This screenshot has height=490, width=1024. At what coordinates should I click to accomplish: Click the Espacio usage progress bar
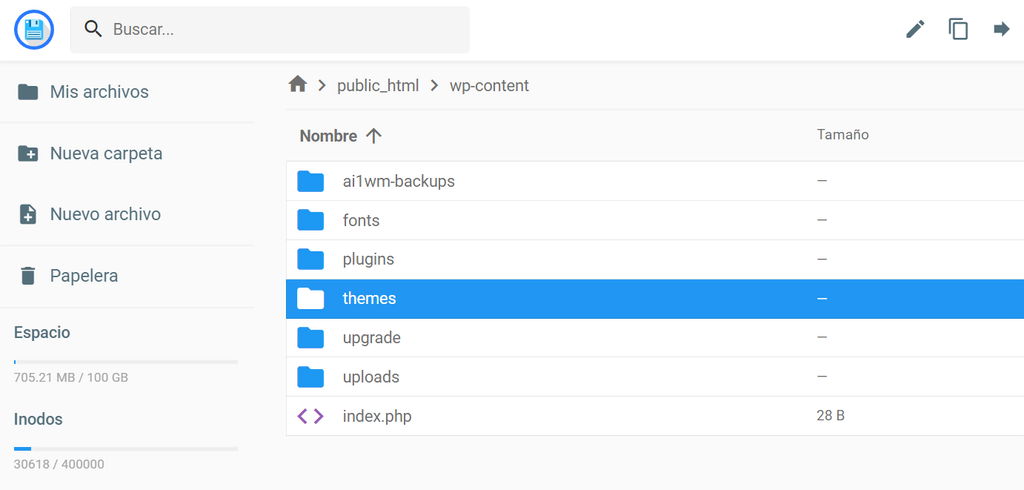tap(126, 361)
